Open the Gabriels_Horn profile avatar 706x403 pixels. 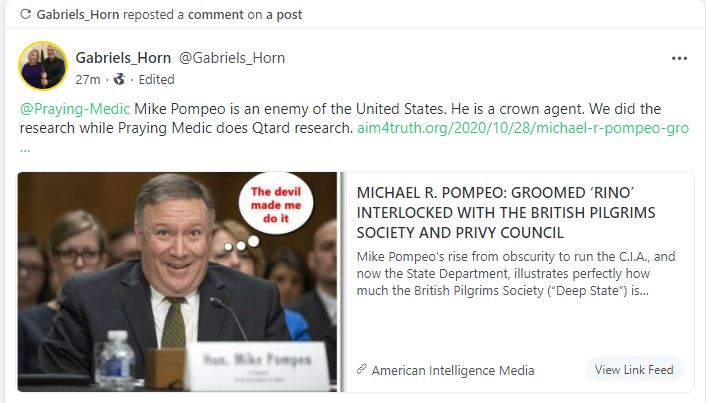(x=43, y=66)
